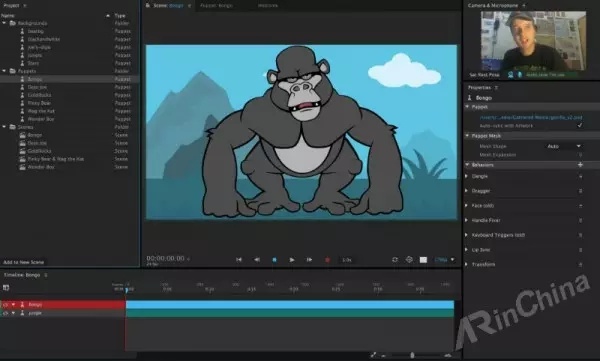Toggle Transform behavior arm icon
The width and height of the screenshot is (600, 361).
(x=580, y=264)
